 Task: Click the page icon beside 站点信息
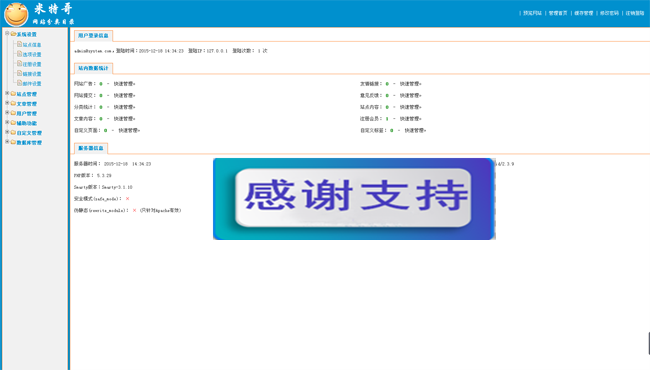(x=19, y=44)
